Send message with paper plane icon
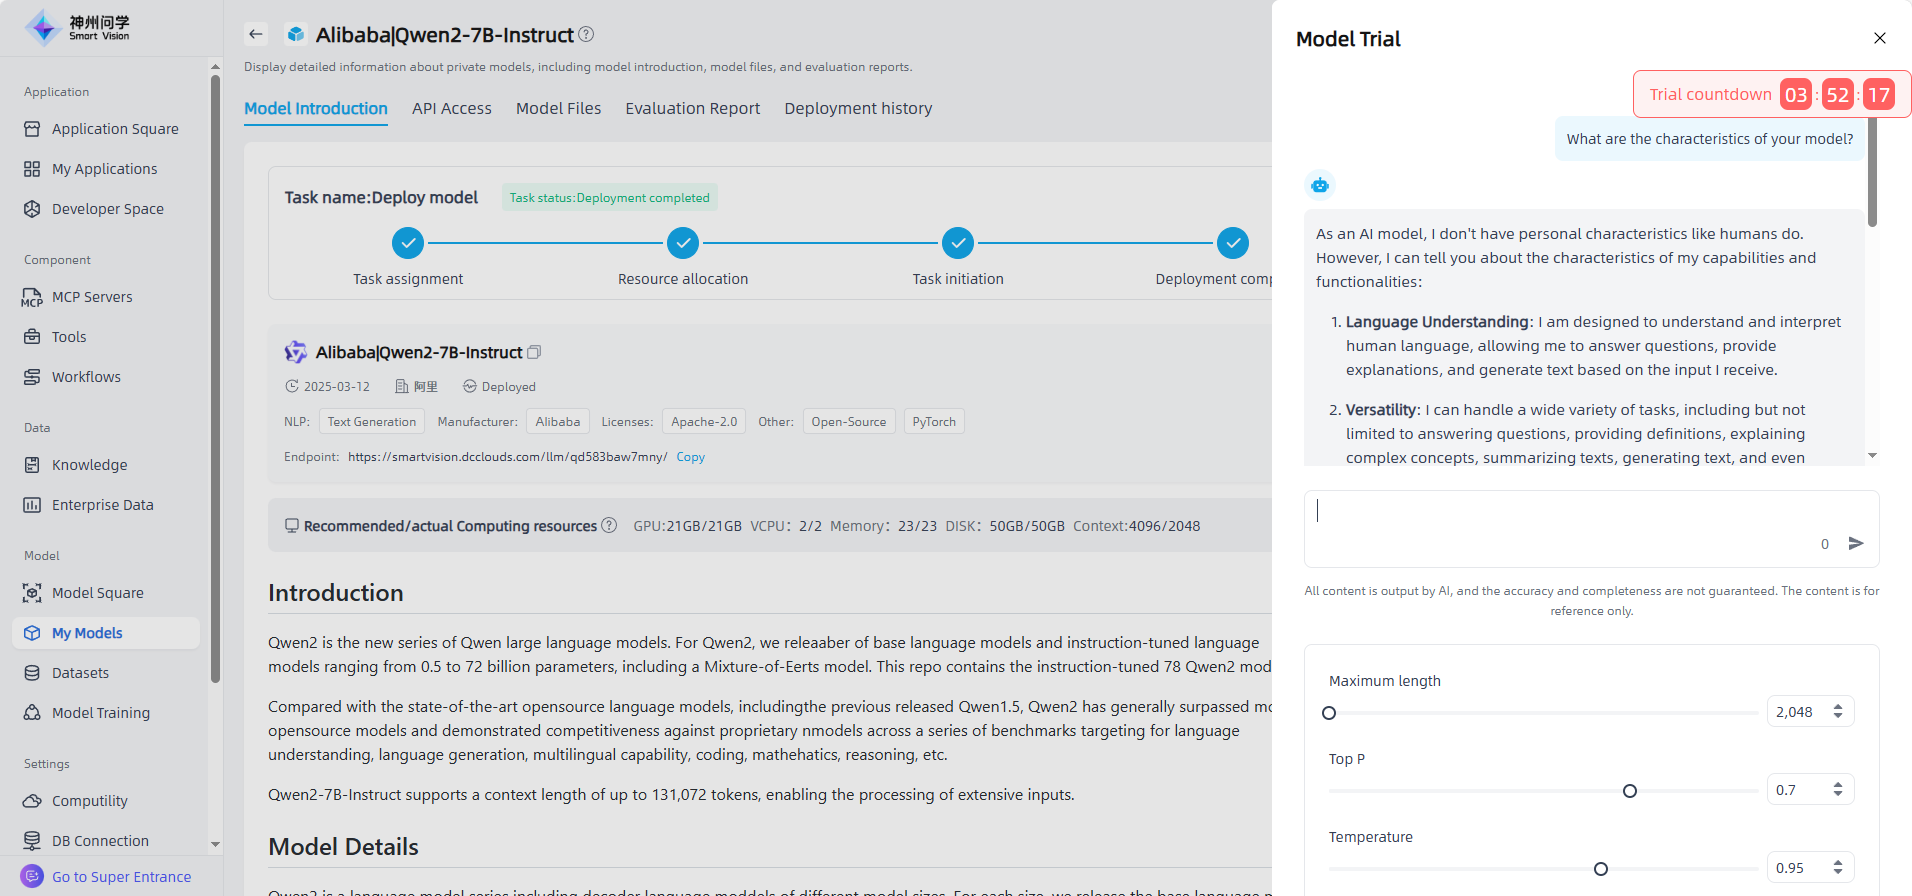The image size is (1912, 896). (x=1856, y=543)
